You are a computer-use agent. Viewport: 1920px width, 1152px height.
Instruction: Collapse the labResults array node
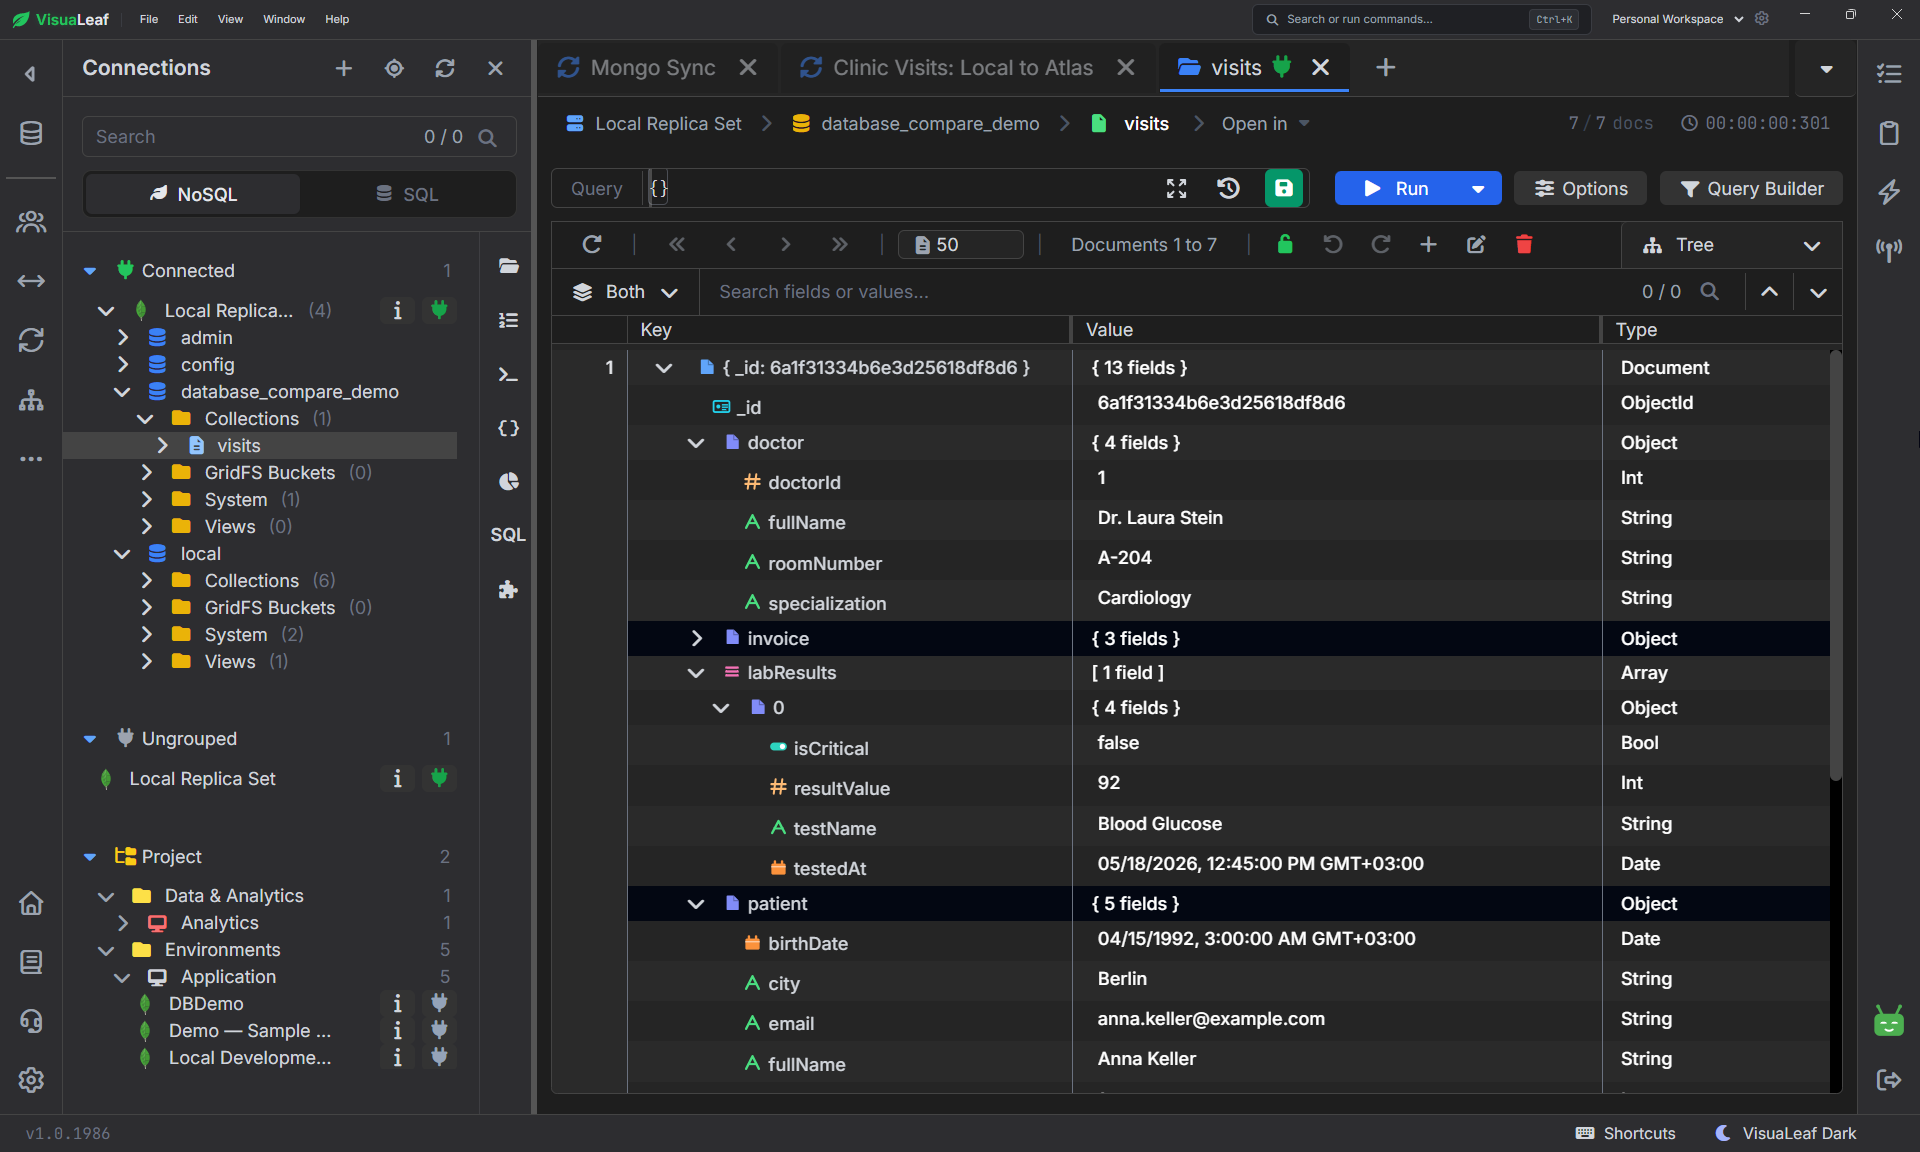696,673
